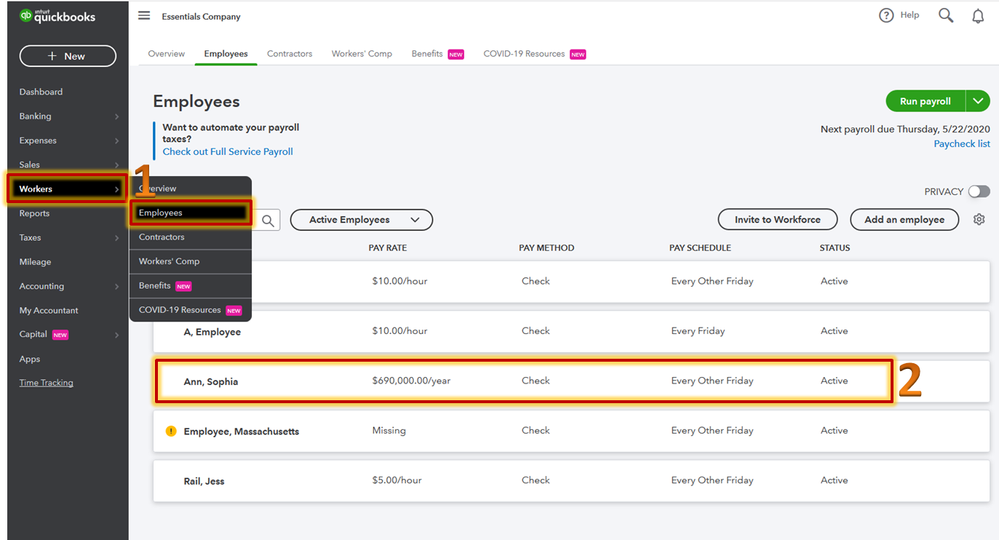The width and height of the screenshot is (999, 540).
Task: Open the A, Employee row
Action: [571, 331]
